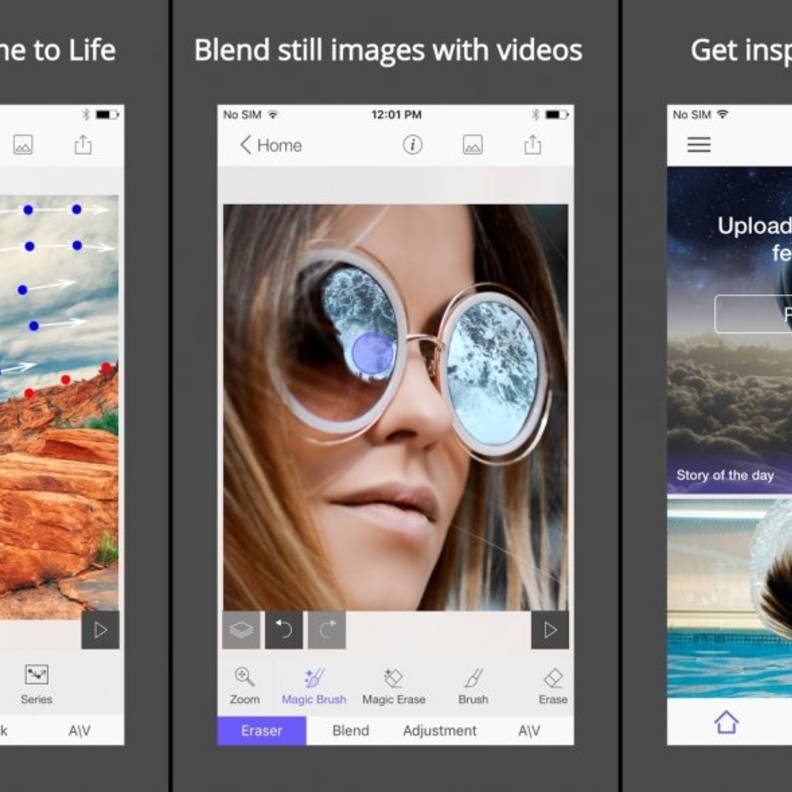Image resolution: width=792 pixels, height=792 pixels.
Task: Select the Series tool in left screen
Action: [x=37, y=685]
